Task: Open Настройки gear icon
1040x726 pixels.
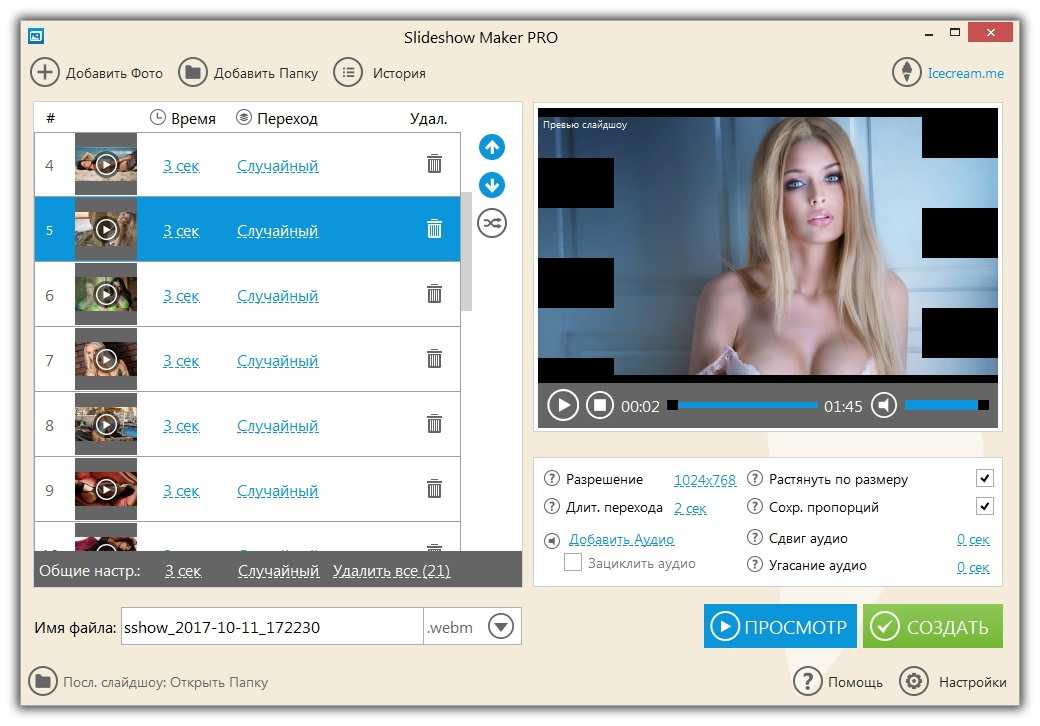Action: [914, 681]
